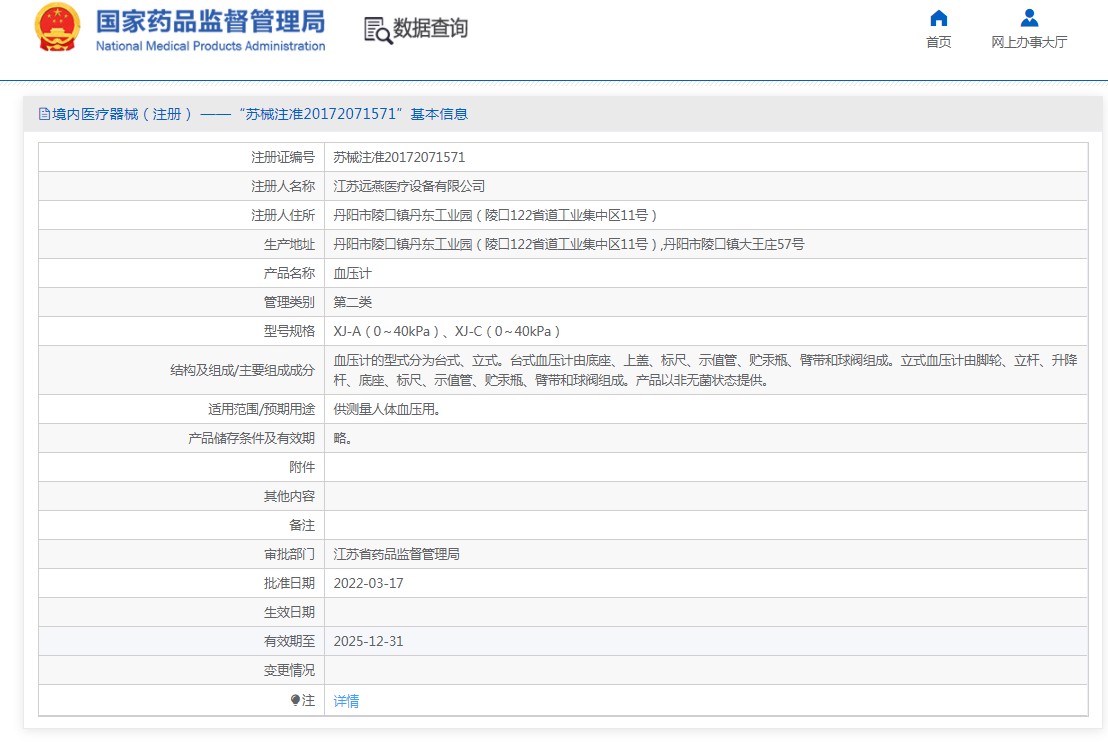Select expiry date 2025-12-31

click(x=368, y=641)
